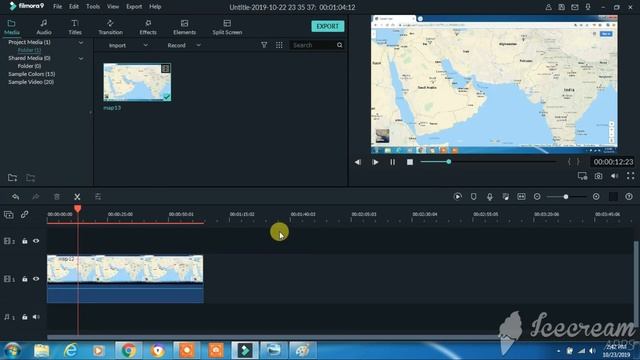Screen dimensions: 640x360
Task: Collapse the Shared Media section
Action: tap(81, 58)
